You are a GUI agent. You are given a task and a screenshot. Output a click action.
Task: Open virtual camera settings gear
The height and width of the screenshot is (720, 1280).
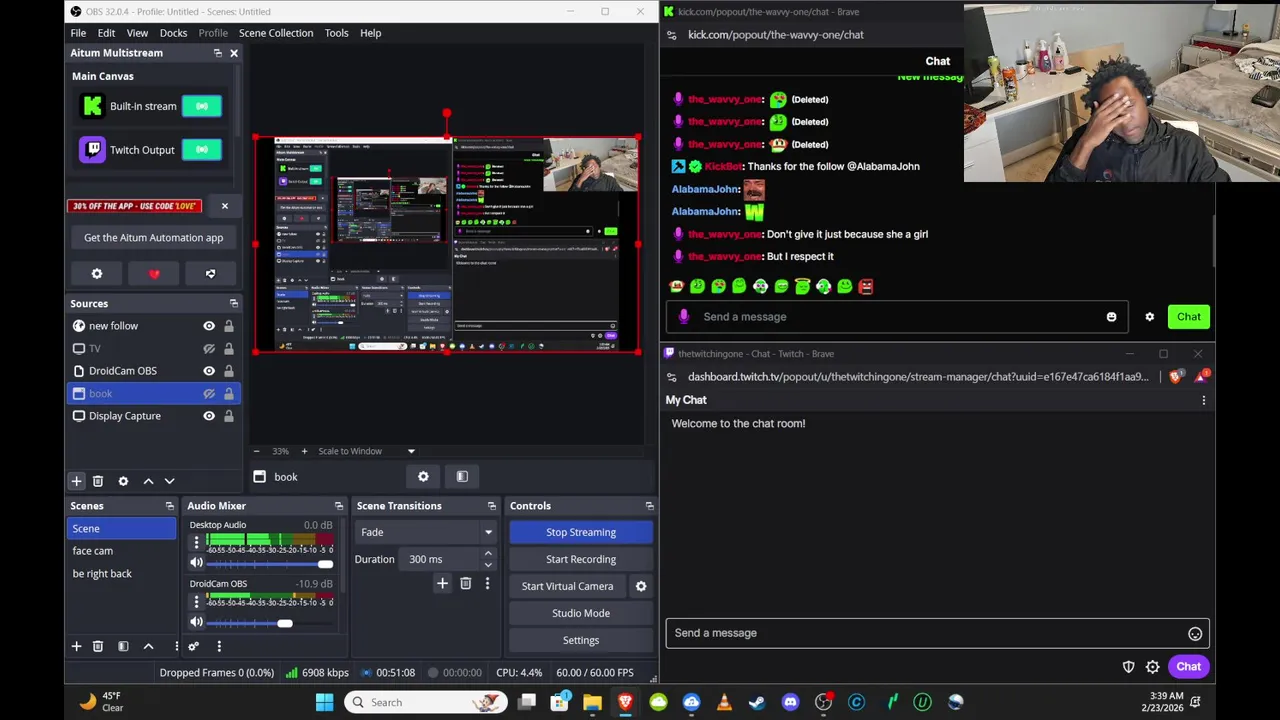(x=641, y=586)
